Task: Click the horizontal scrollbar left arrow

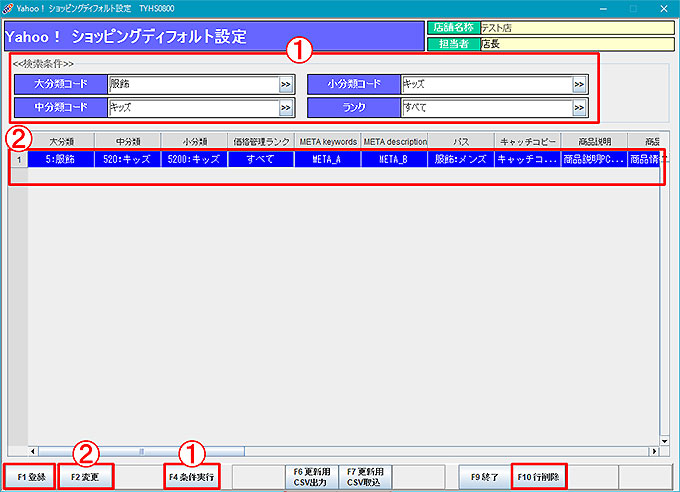Action: (33, 451)
